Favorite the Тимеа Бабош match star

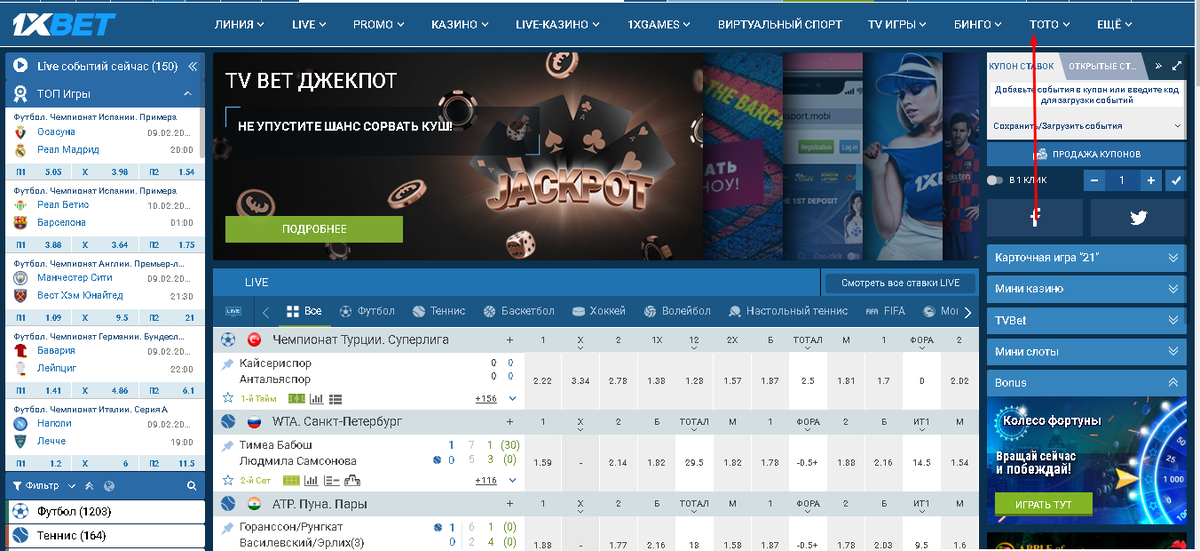click(228, 480)
